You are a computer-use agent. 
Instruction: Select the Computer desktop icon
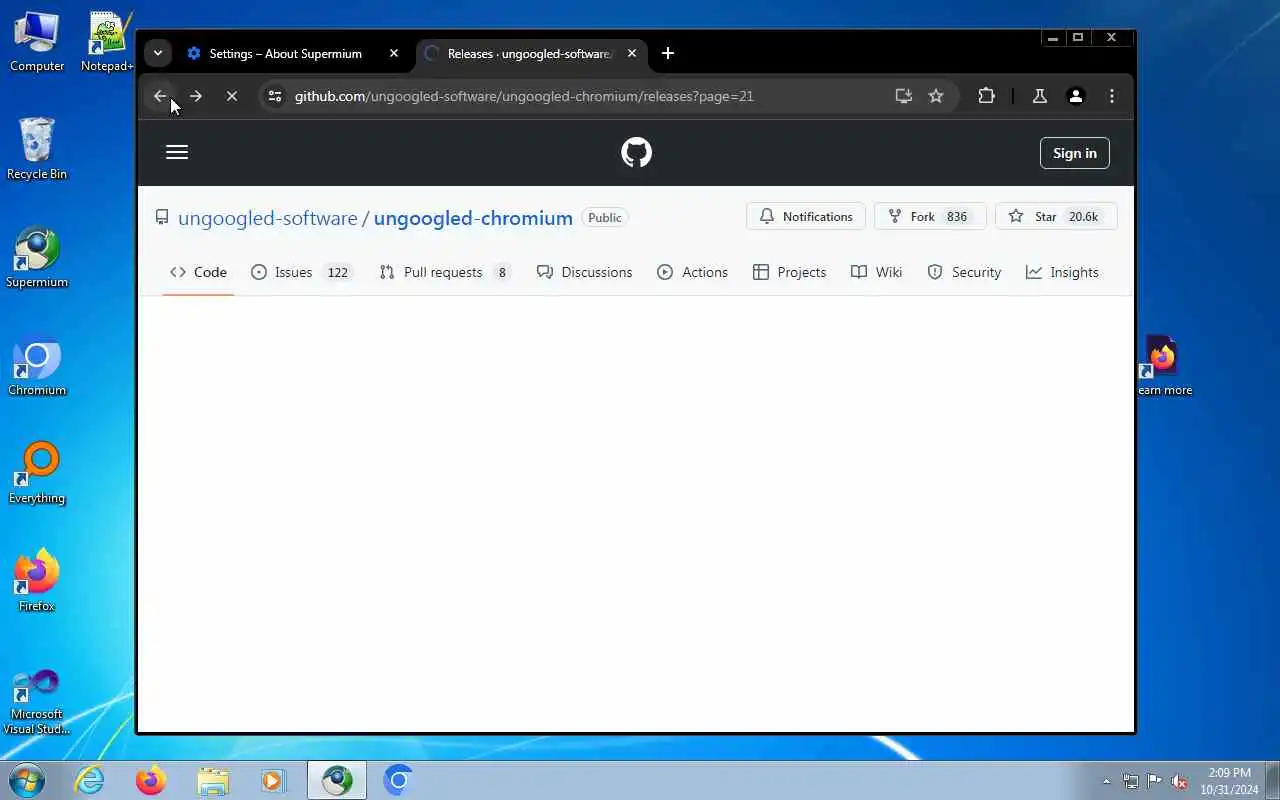tap(37, 42)
